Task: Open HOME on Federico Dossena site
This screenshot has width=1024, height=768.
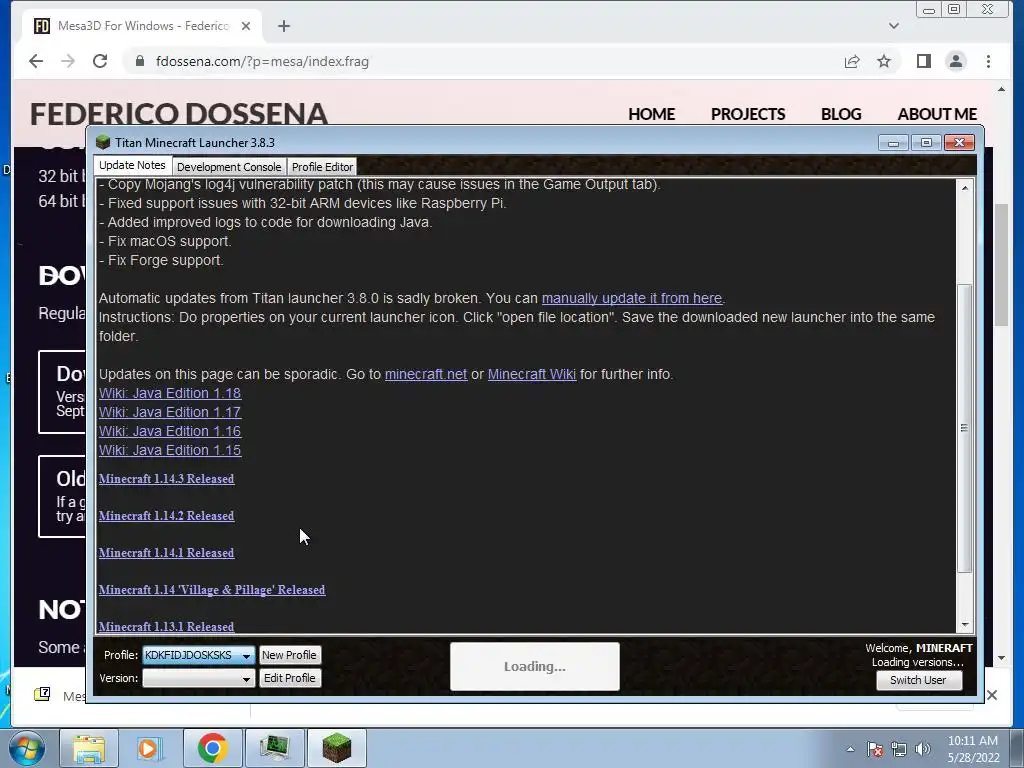Action: (x=651, y=114)
